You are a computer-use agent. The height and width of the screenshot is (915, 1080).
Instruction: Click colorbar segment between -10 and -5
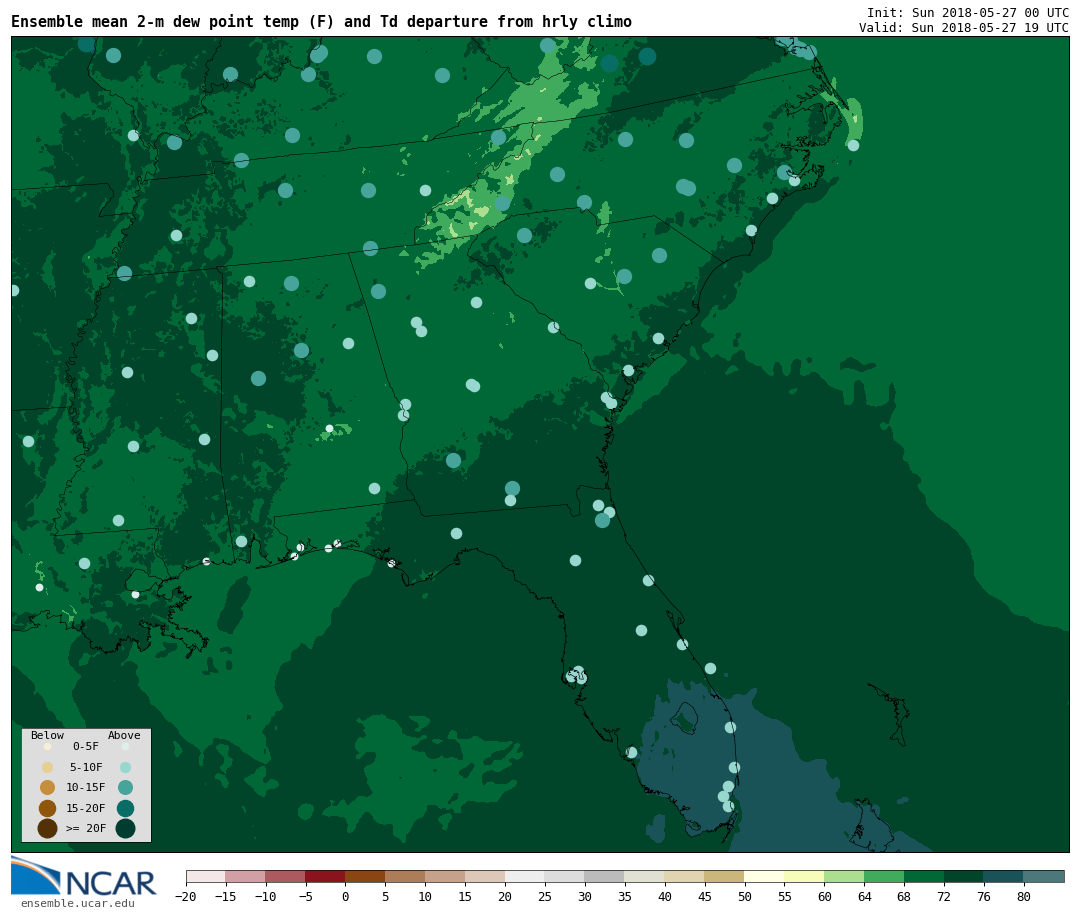tap(285, 876)
